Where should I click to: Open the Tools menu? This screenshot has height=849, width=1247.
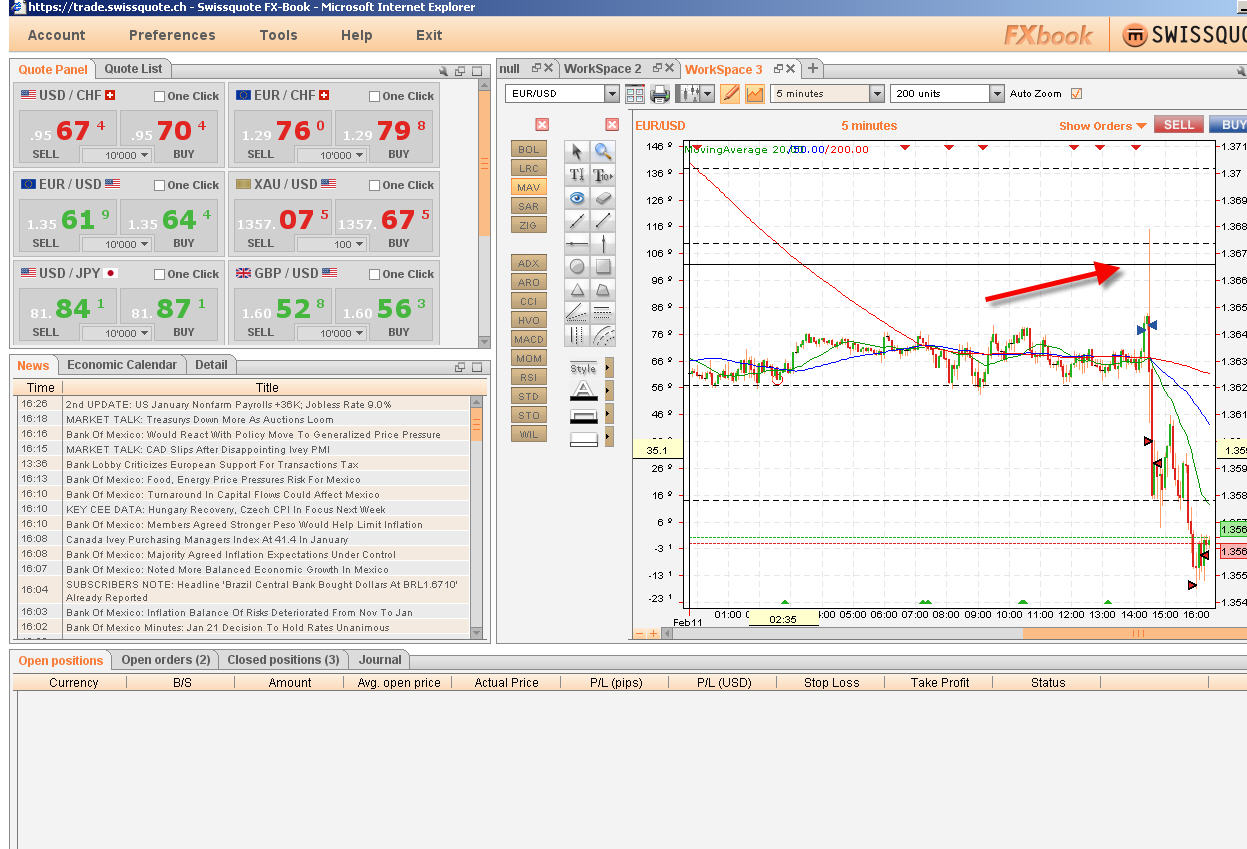click(x=278, y=35)
